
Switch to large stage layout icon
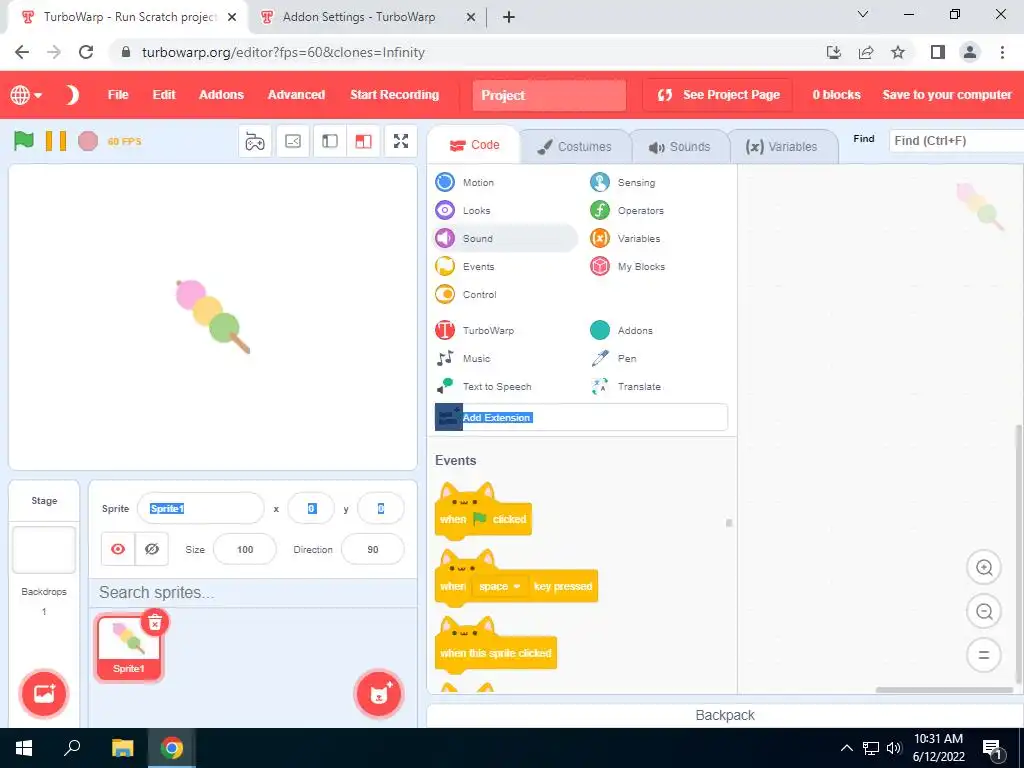point(363,141)
